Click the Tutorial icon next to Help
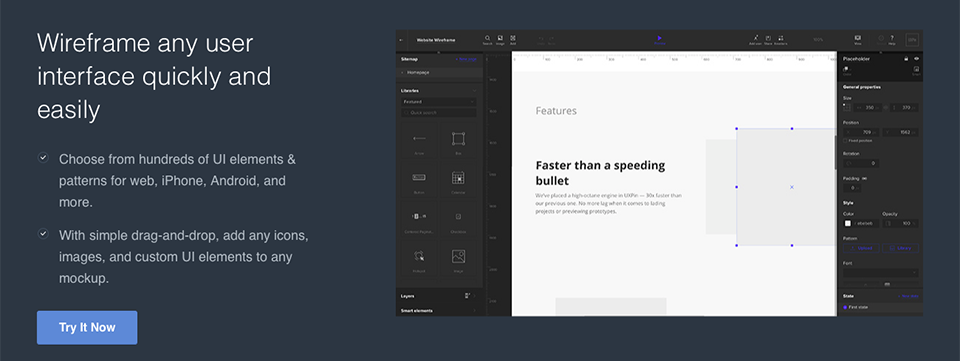 tap(882, 40)
